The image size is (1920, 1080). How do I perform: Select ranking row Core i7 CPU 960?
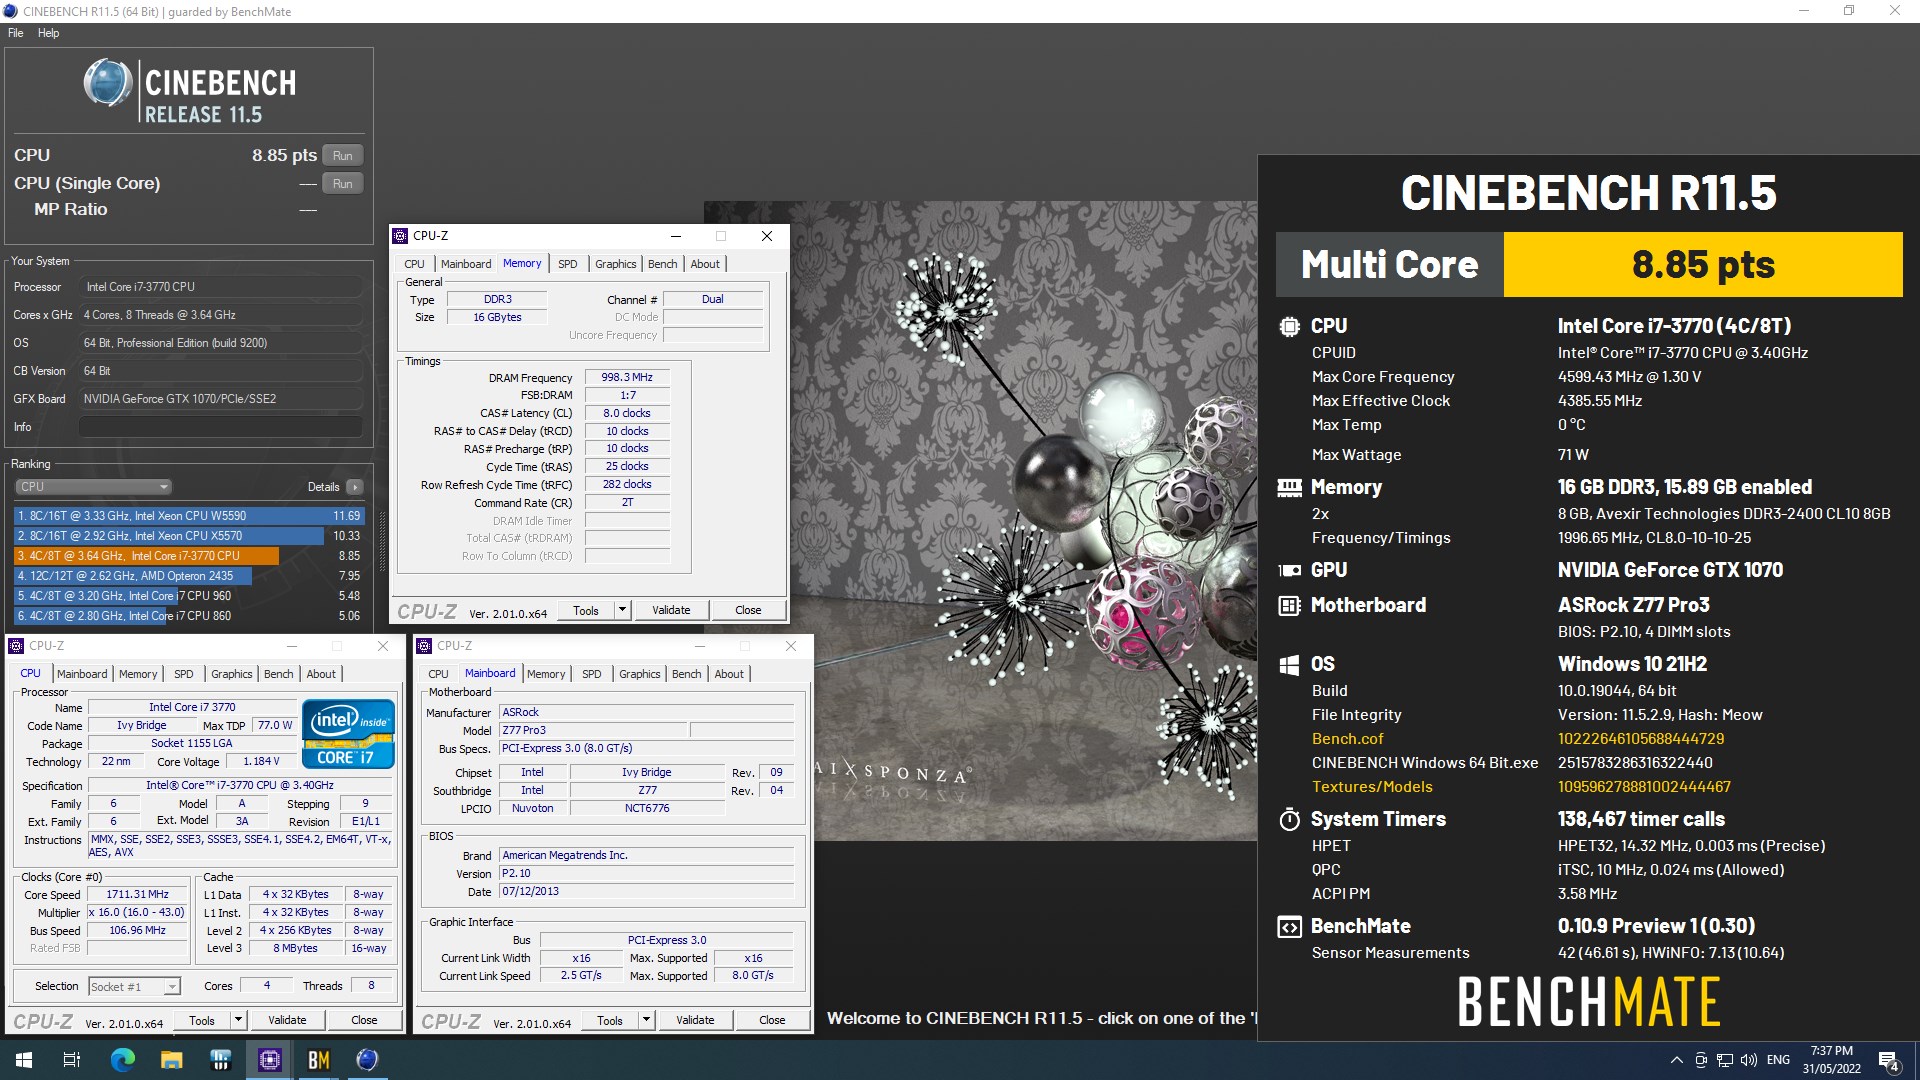tap(189, 596)
